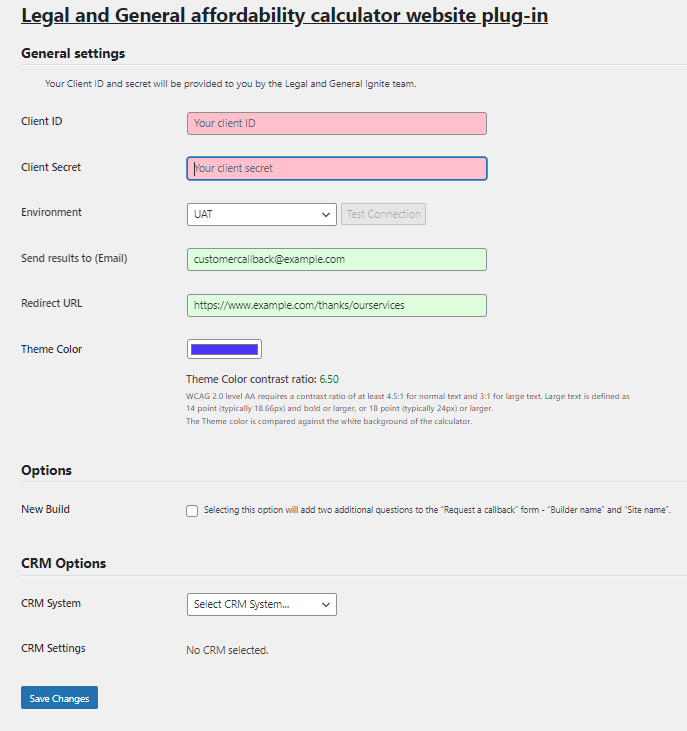Click the Ignite team instructions text
This screenshot has width=687, height=731.
(x=230, y=84)
